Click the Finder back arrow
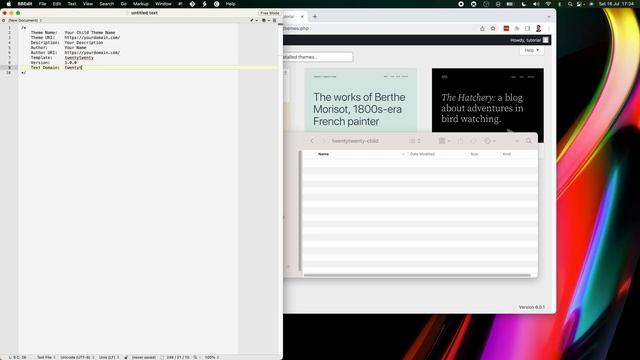The image size is (640, 360). pyautogui.click(x=312, y=141)
